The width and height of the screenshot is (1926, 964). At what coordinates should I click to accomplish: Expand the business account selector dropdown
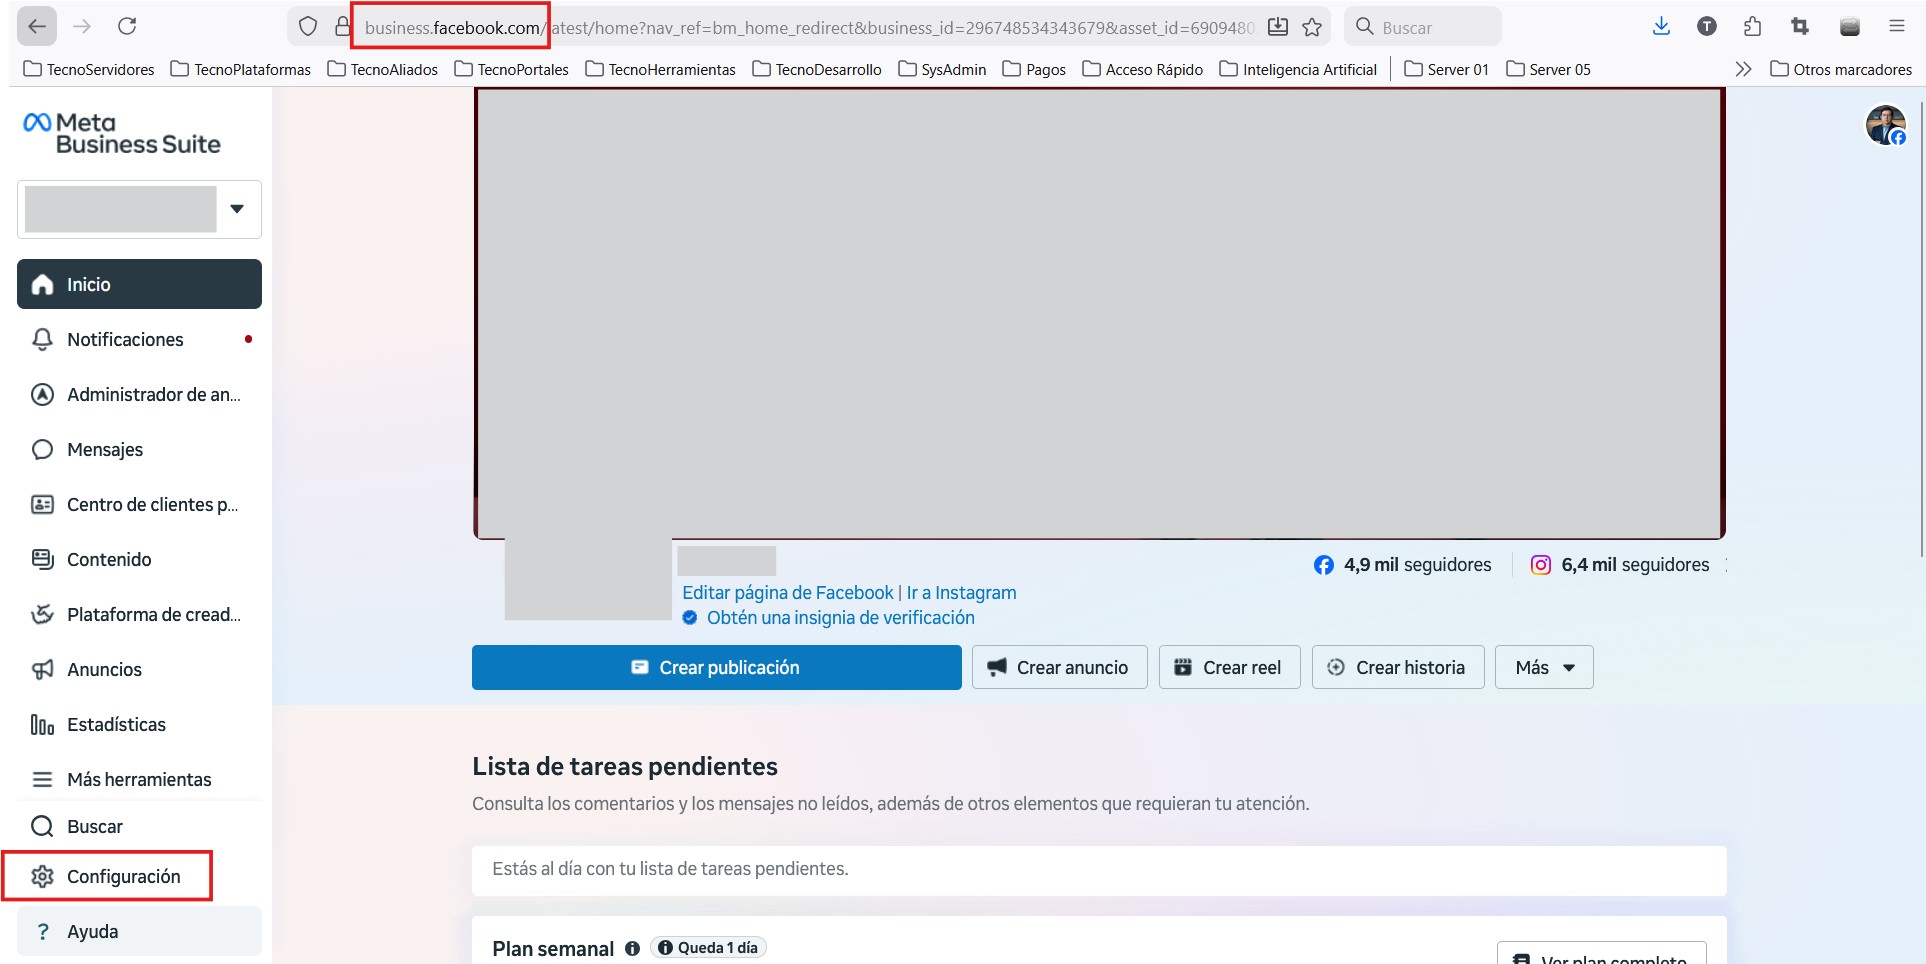237,209
